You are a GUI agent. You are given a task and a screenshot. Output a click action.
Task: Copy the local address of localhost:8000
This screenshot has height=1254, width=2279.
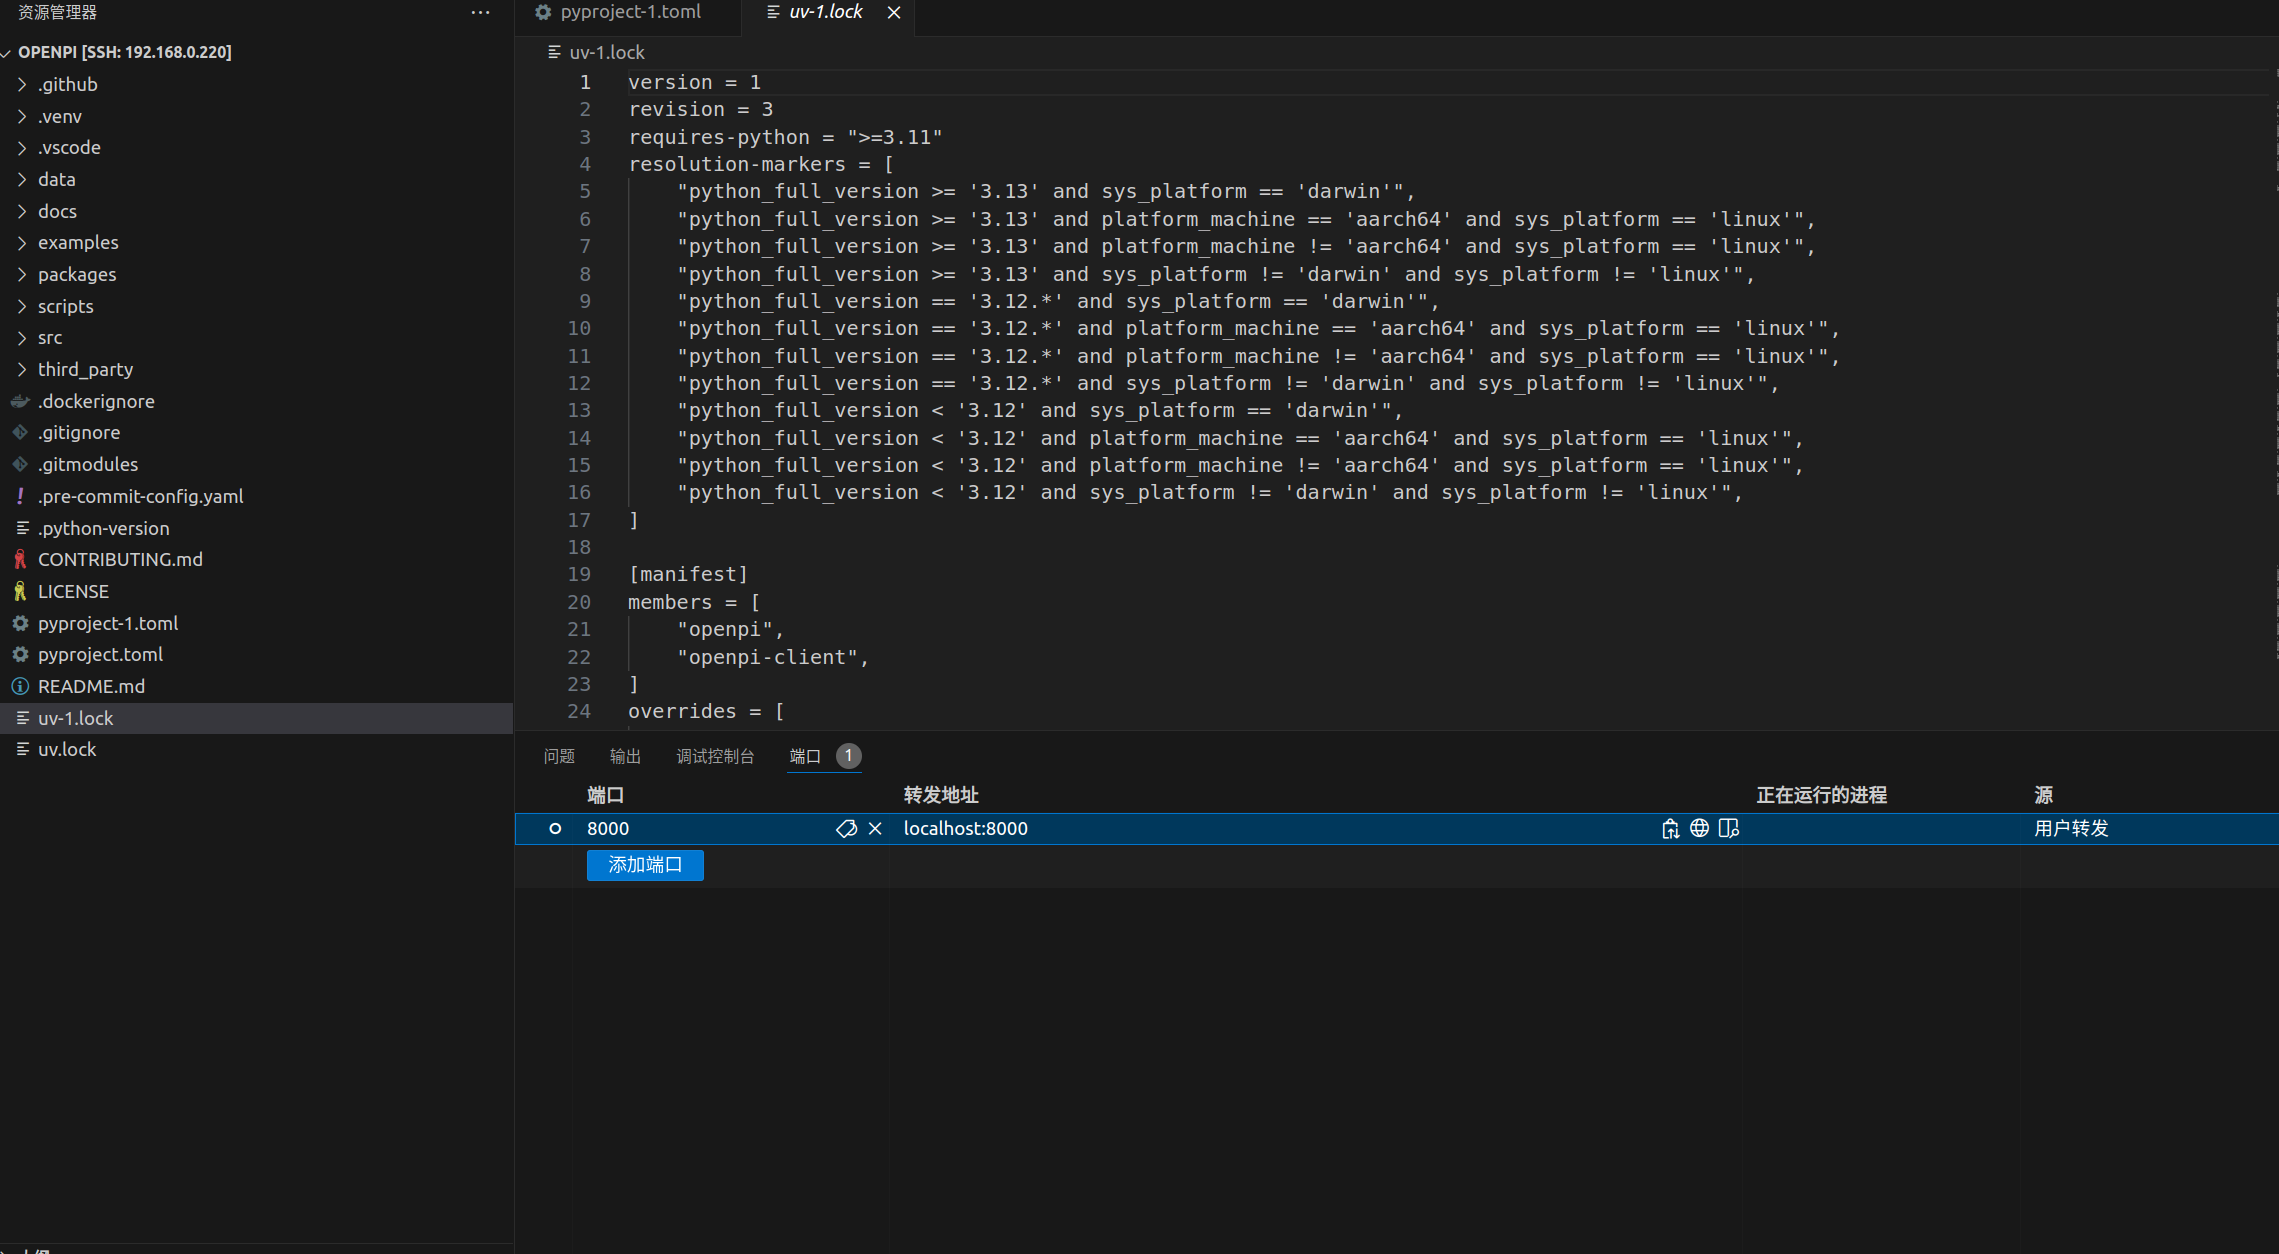pyautogui.click(x=1670, y=828)
